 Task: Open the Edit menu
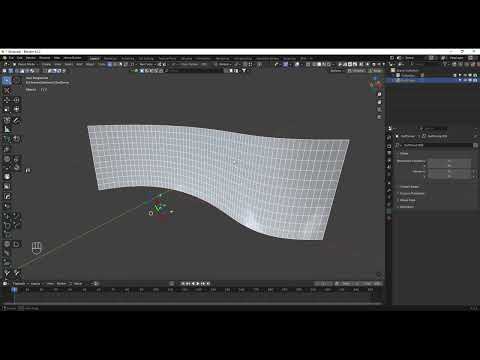coord(20,58)
